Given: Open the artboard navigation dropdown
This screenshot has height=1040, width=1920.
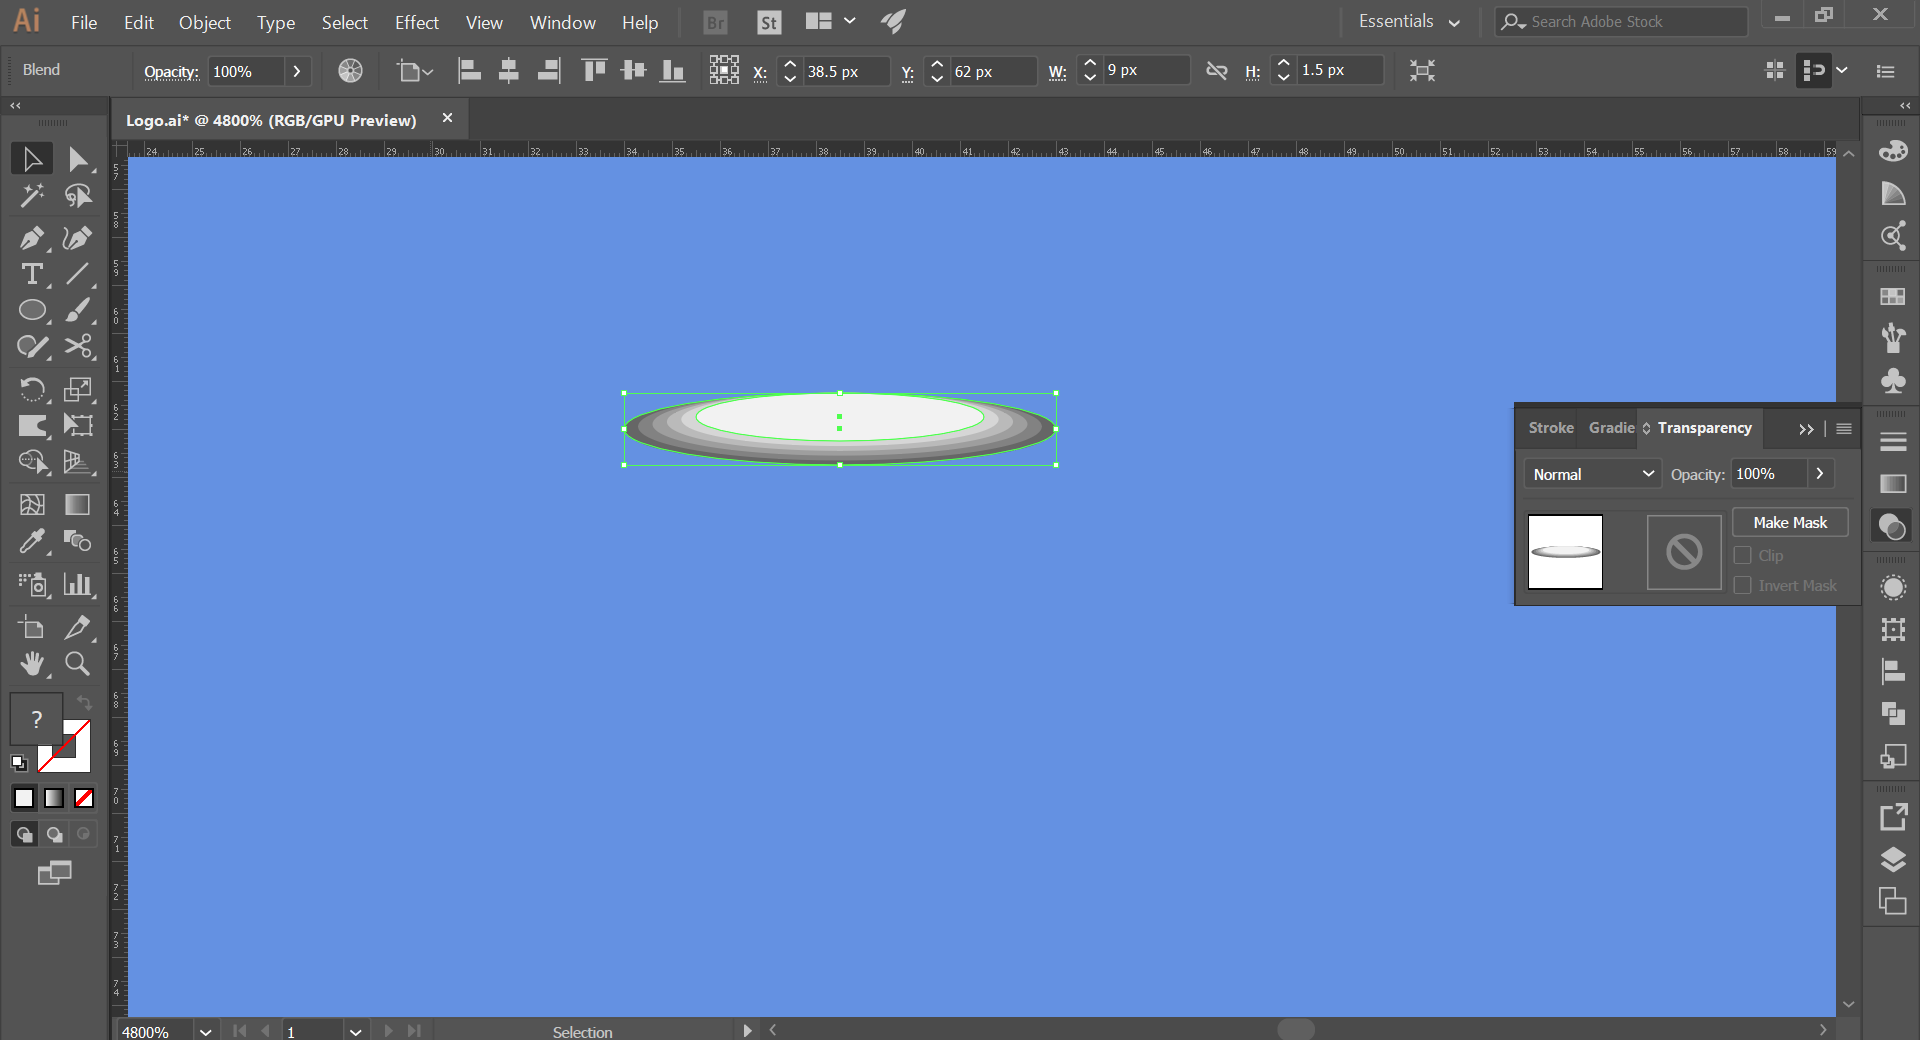Looking at the screenshot, I should click(x=355, y=1031).
